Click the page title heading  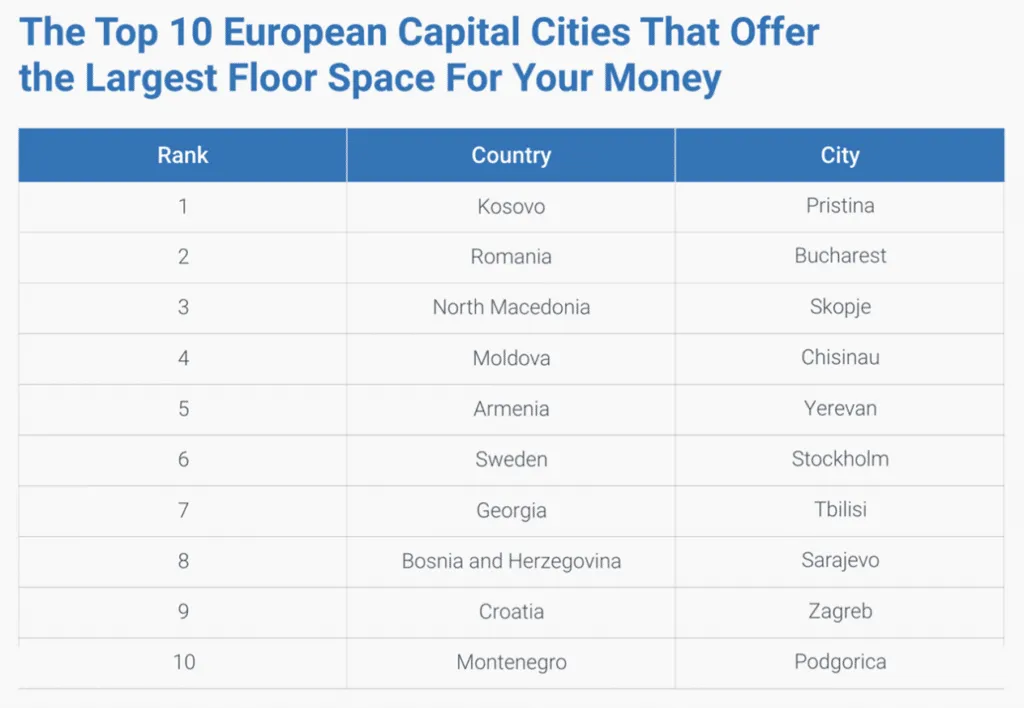click(x=419, y=55)
